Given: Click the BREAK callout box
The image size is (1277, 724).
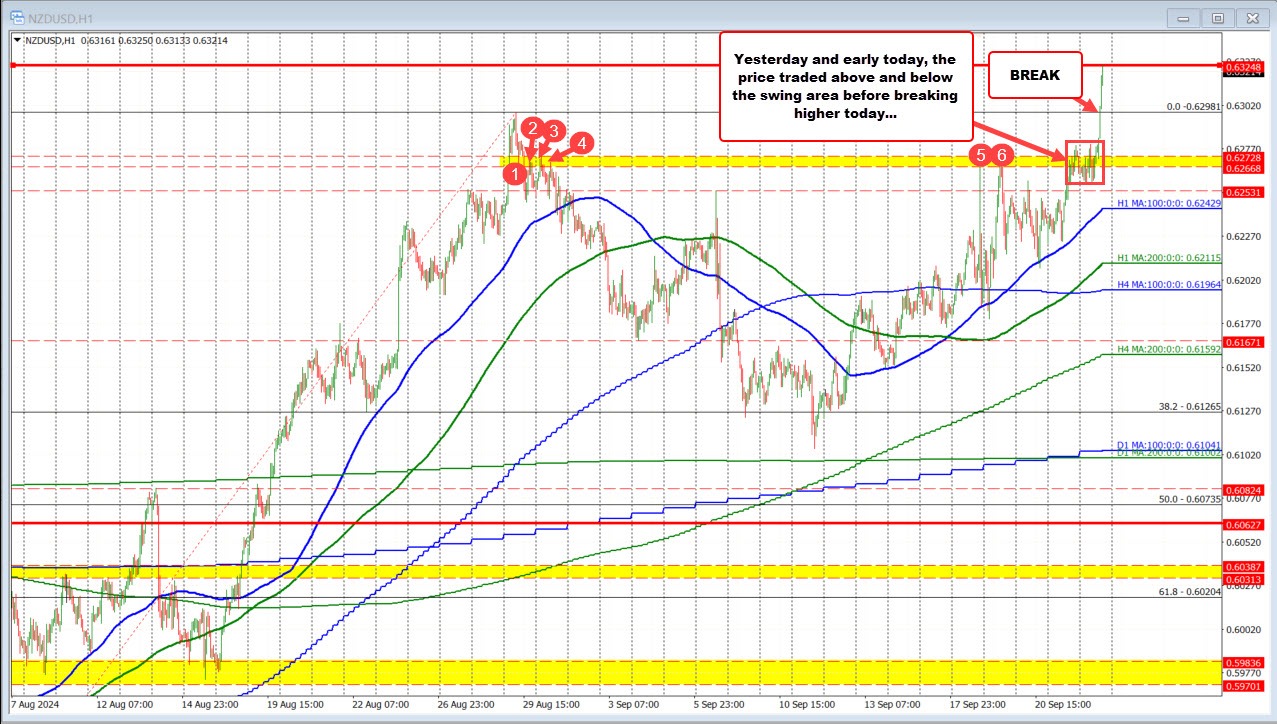Looking at the screenshot, I should click(1036, 75).
